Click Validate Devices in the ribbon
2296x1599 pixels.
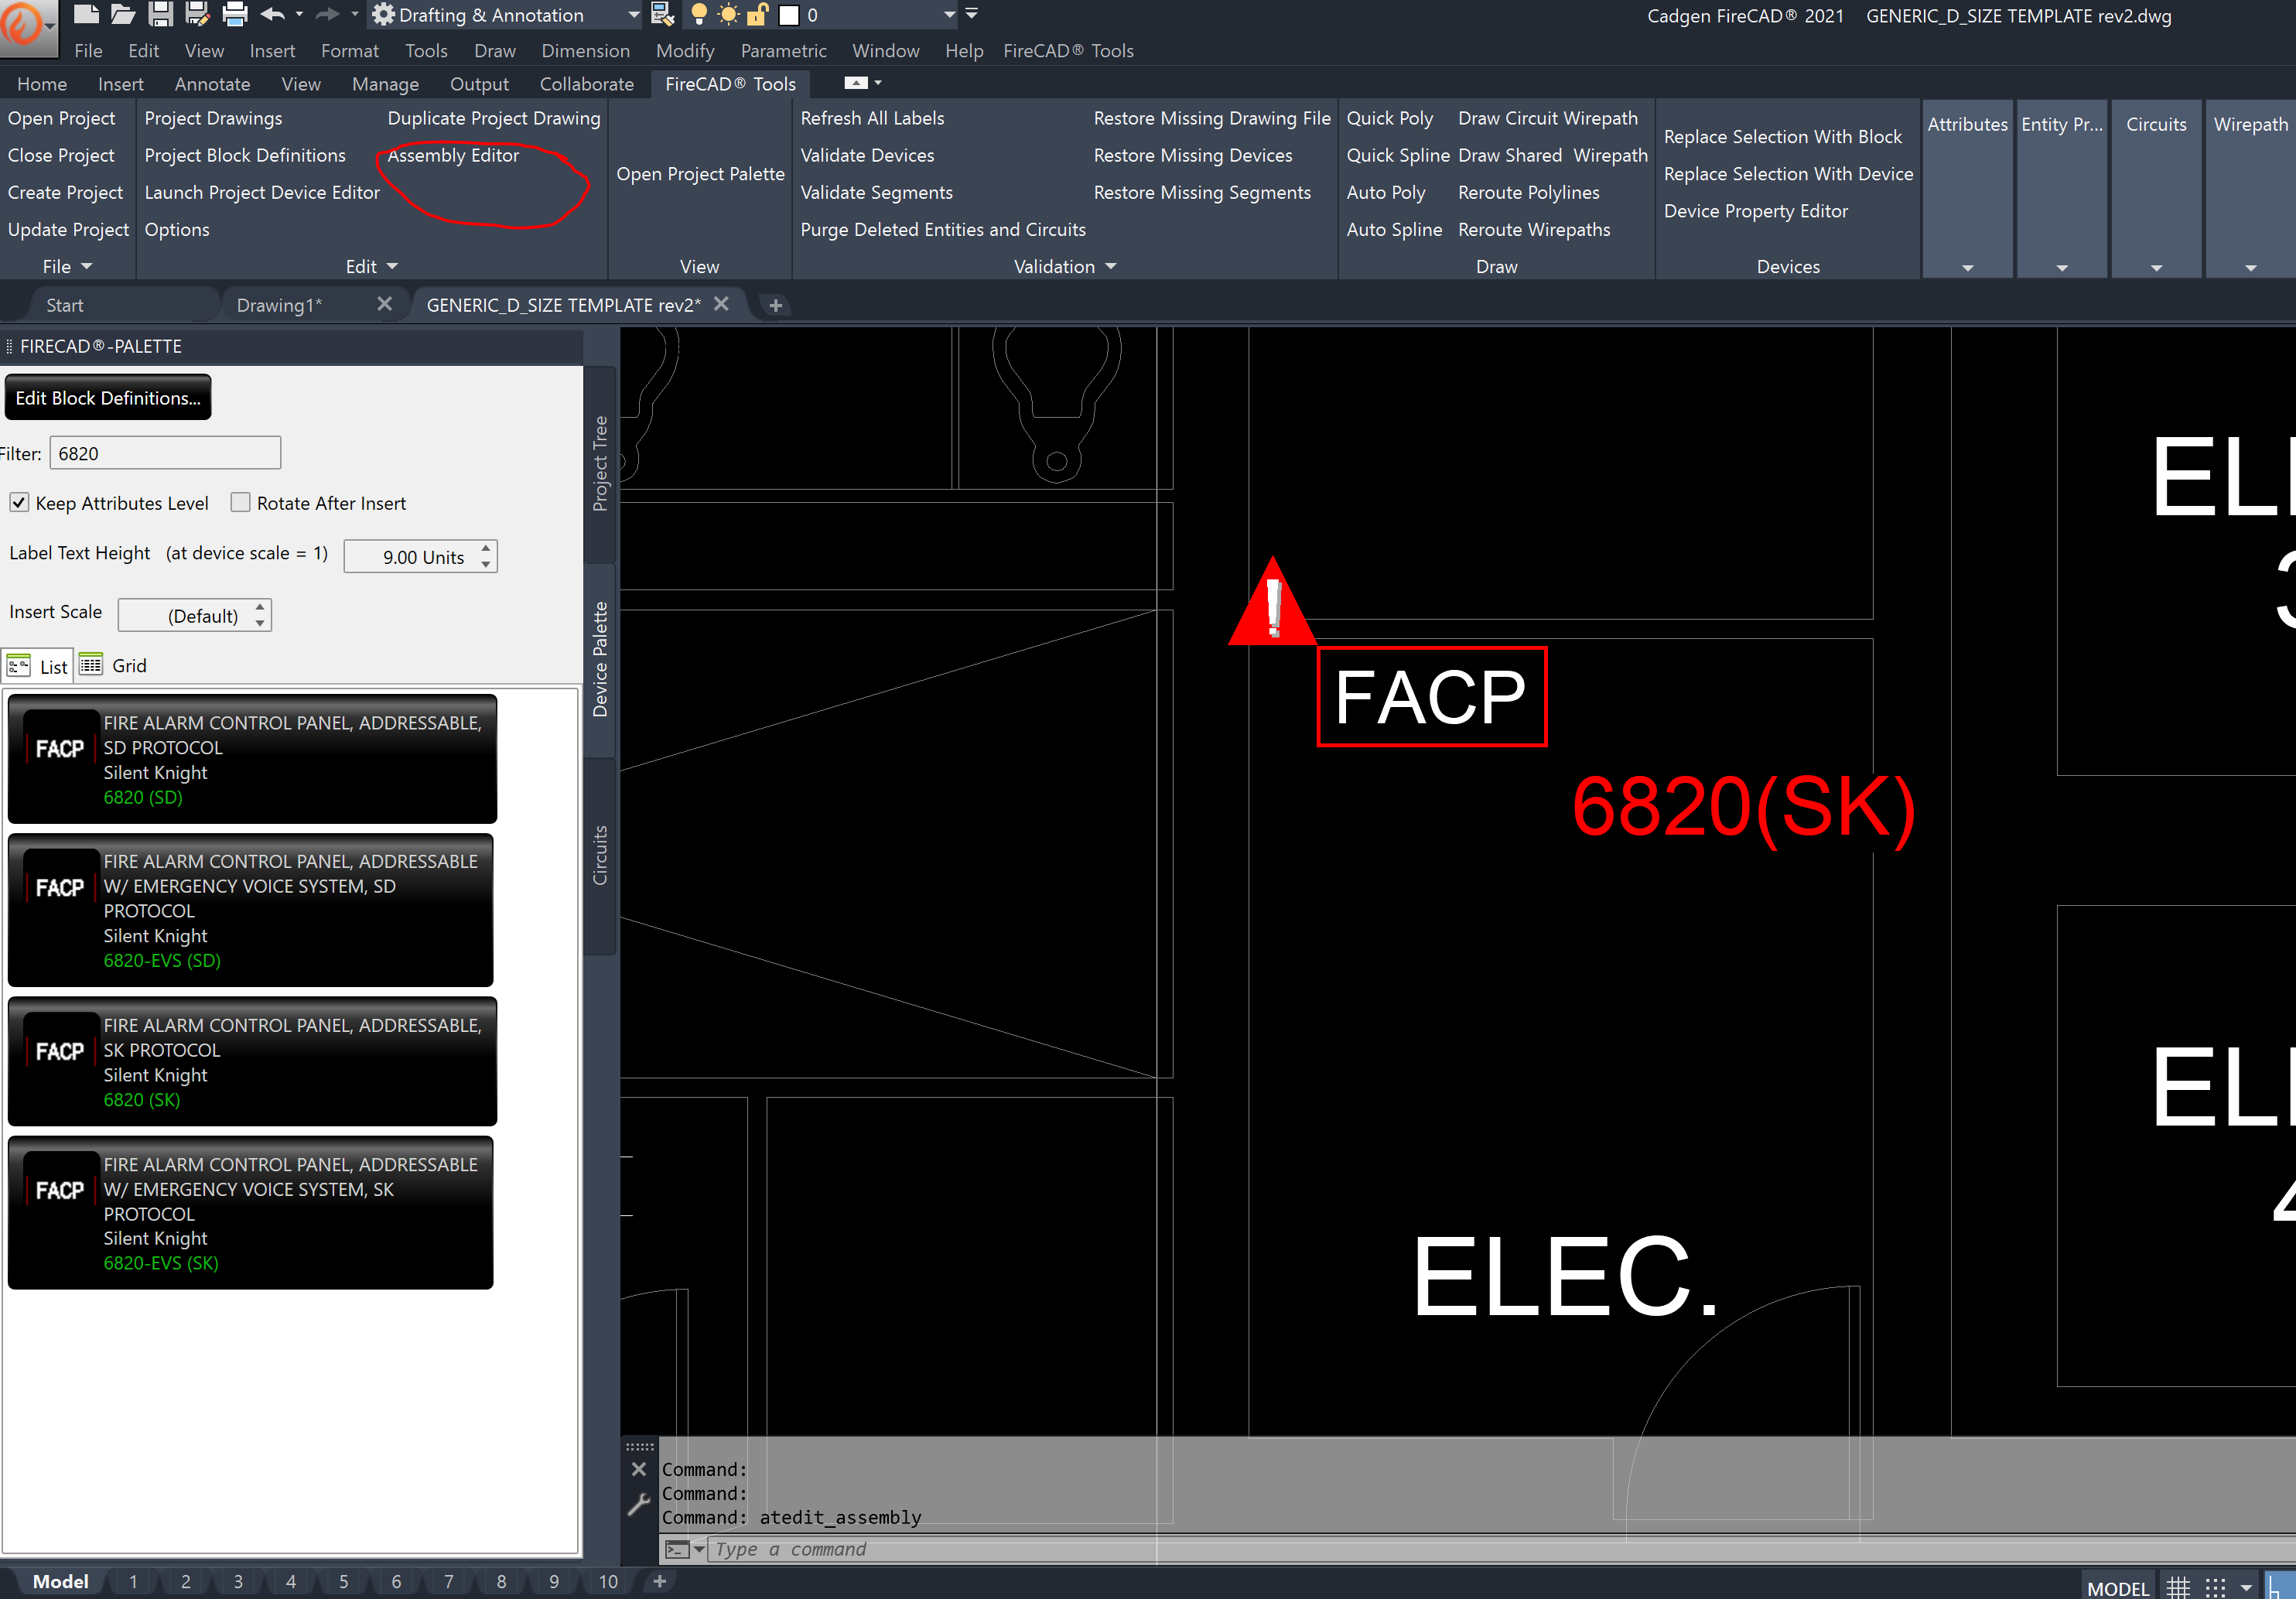[x=867, y=155]
